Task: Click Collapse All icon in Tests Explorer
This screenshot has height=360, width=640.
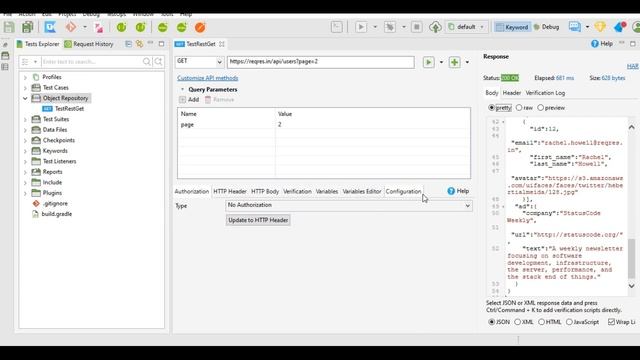Action: [128, 44]
